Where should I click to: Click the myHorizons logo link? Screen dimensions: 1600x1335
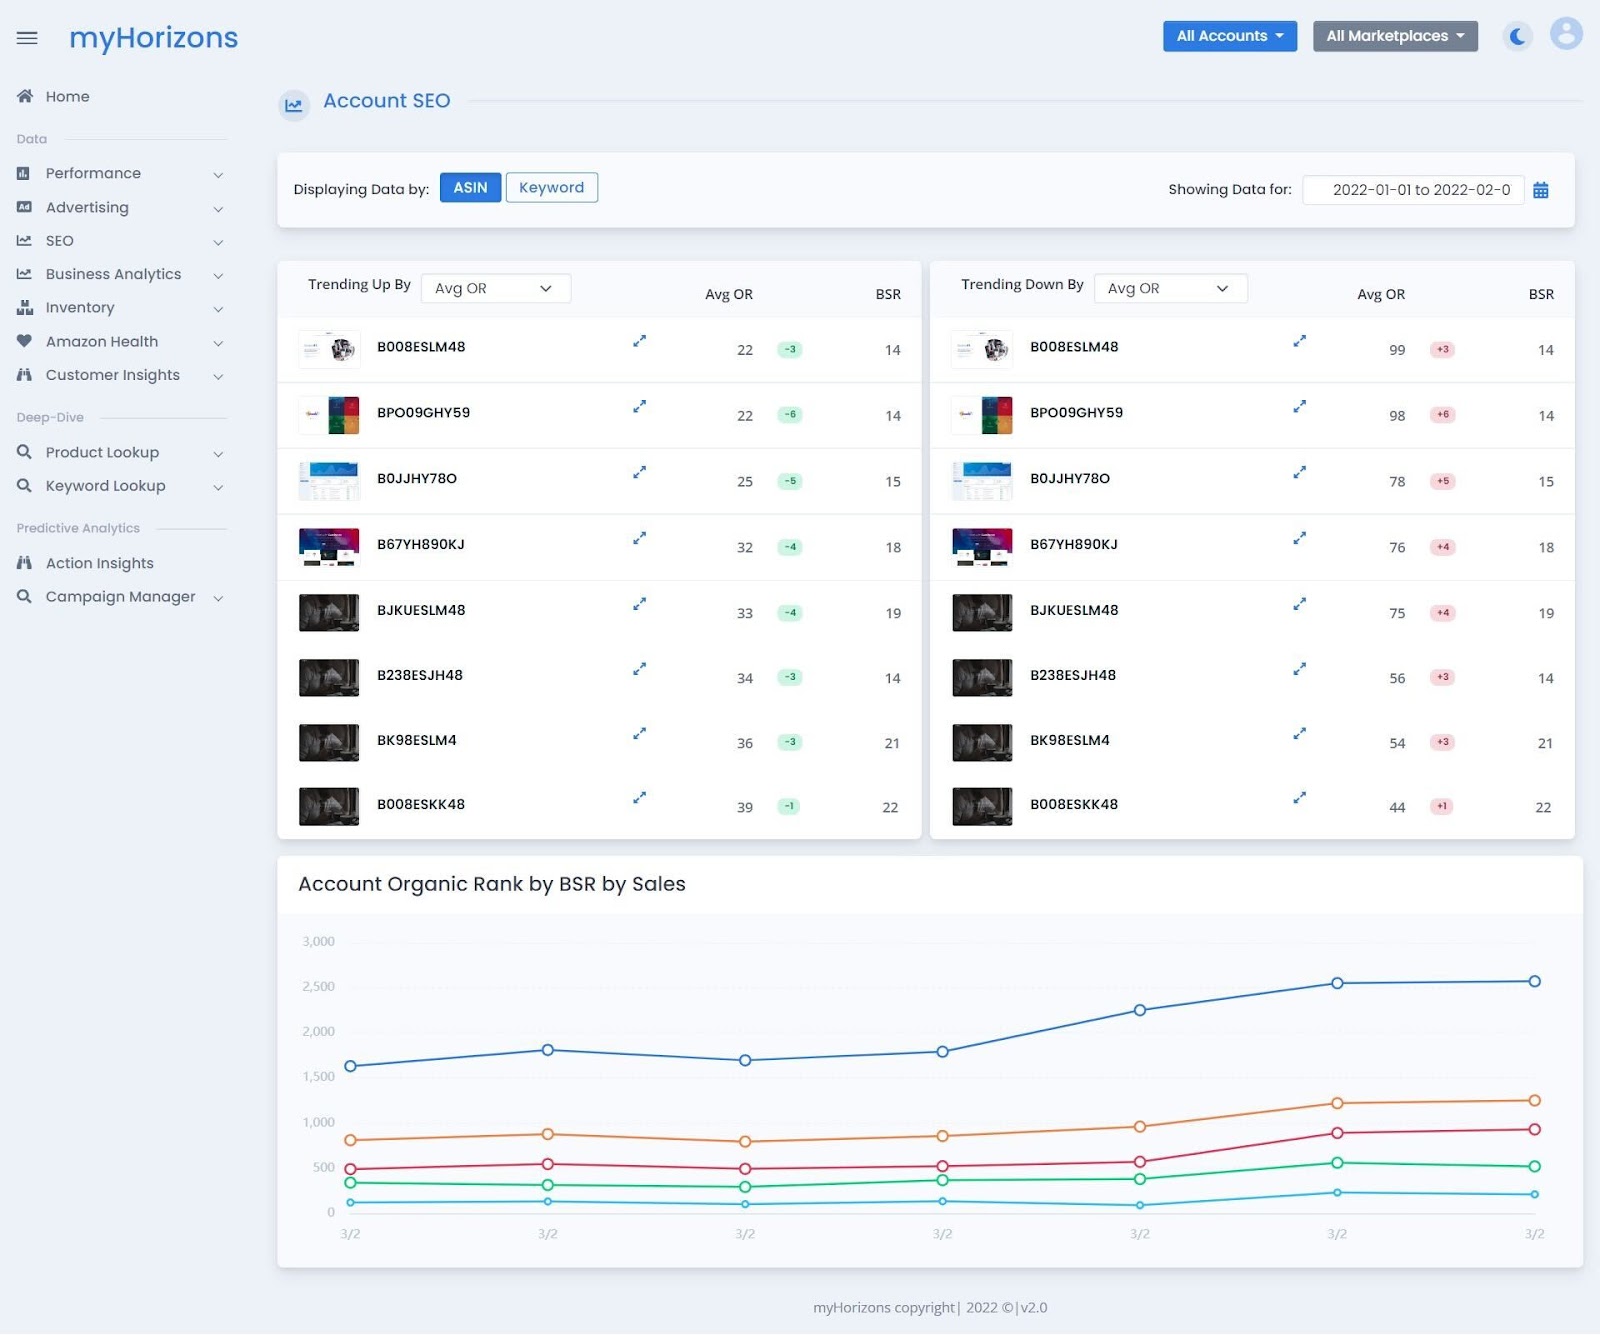153,38
